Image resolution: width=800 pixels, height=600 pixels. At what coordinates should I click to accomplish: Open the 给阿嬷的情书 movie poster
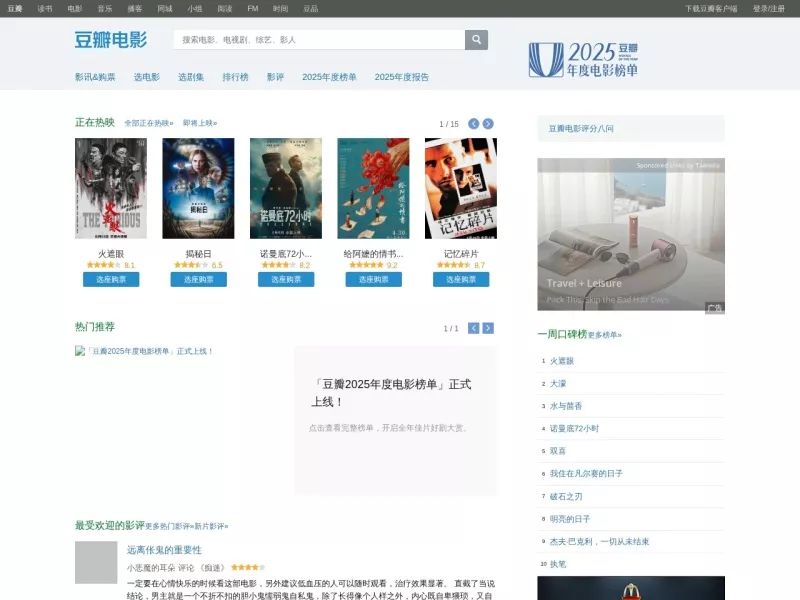373,188
